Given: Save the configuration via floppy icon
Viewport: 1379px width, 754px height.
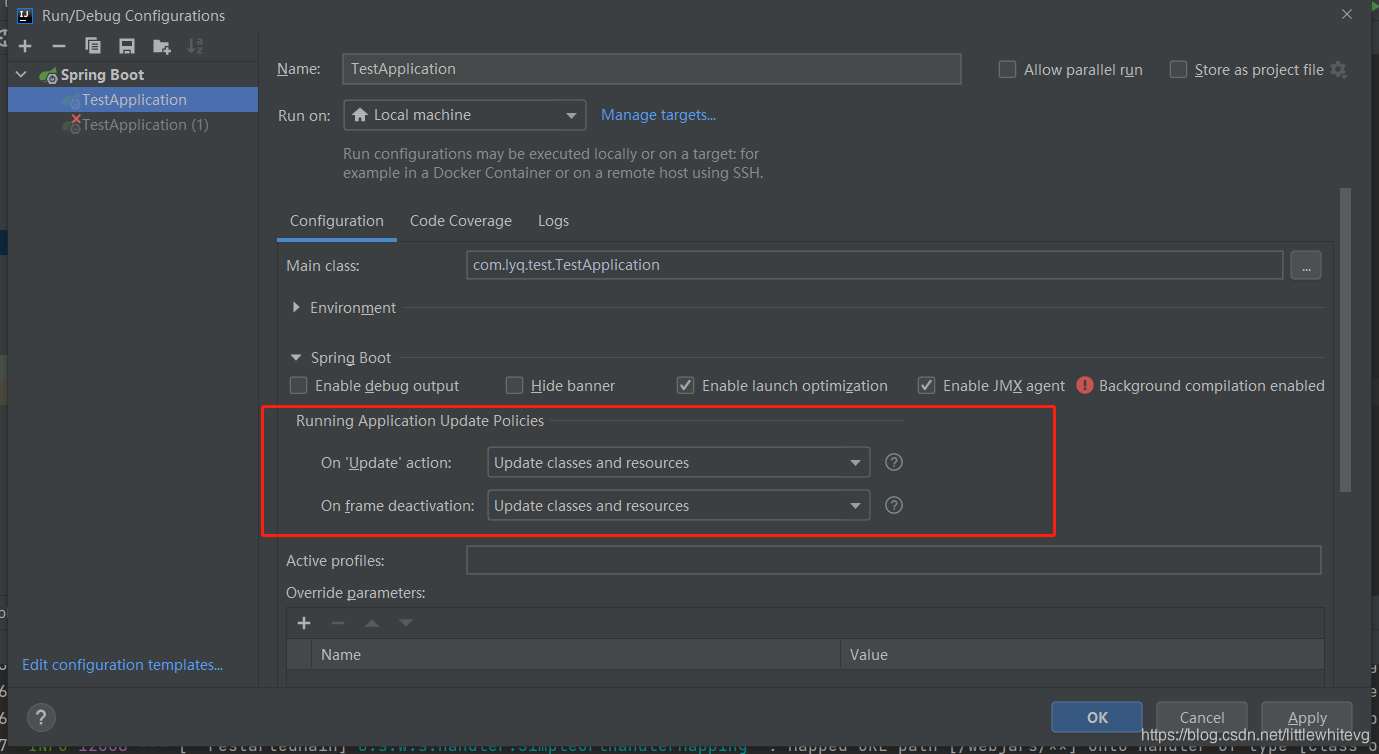Looking at the screenshot, I should [x=127, y=46].
